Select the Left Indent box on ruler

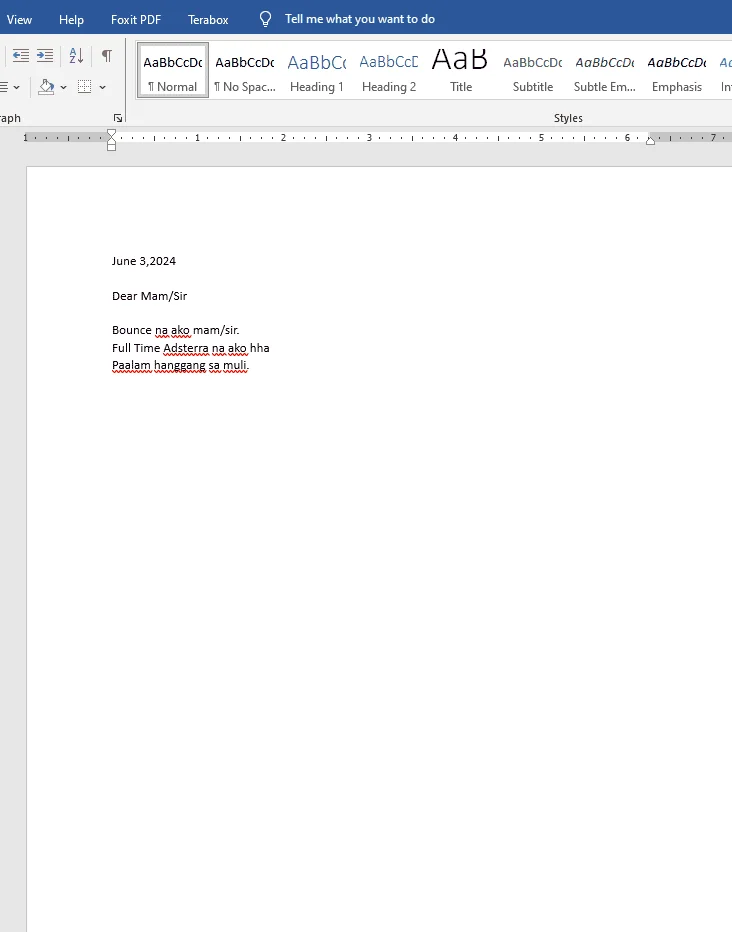tap(111, 147)
